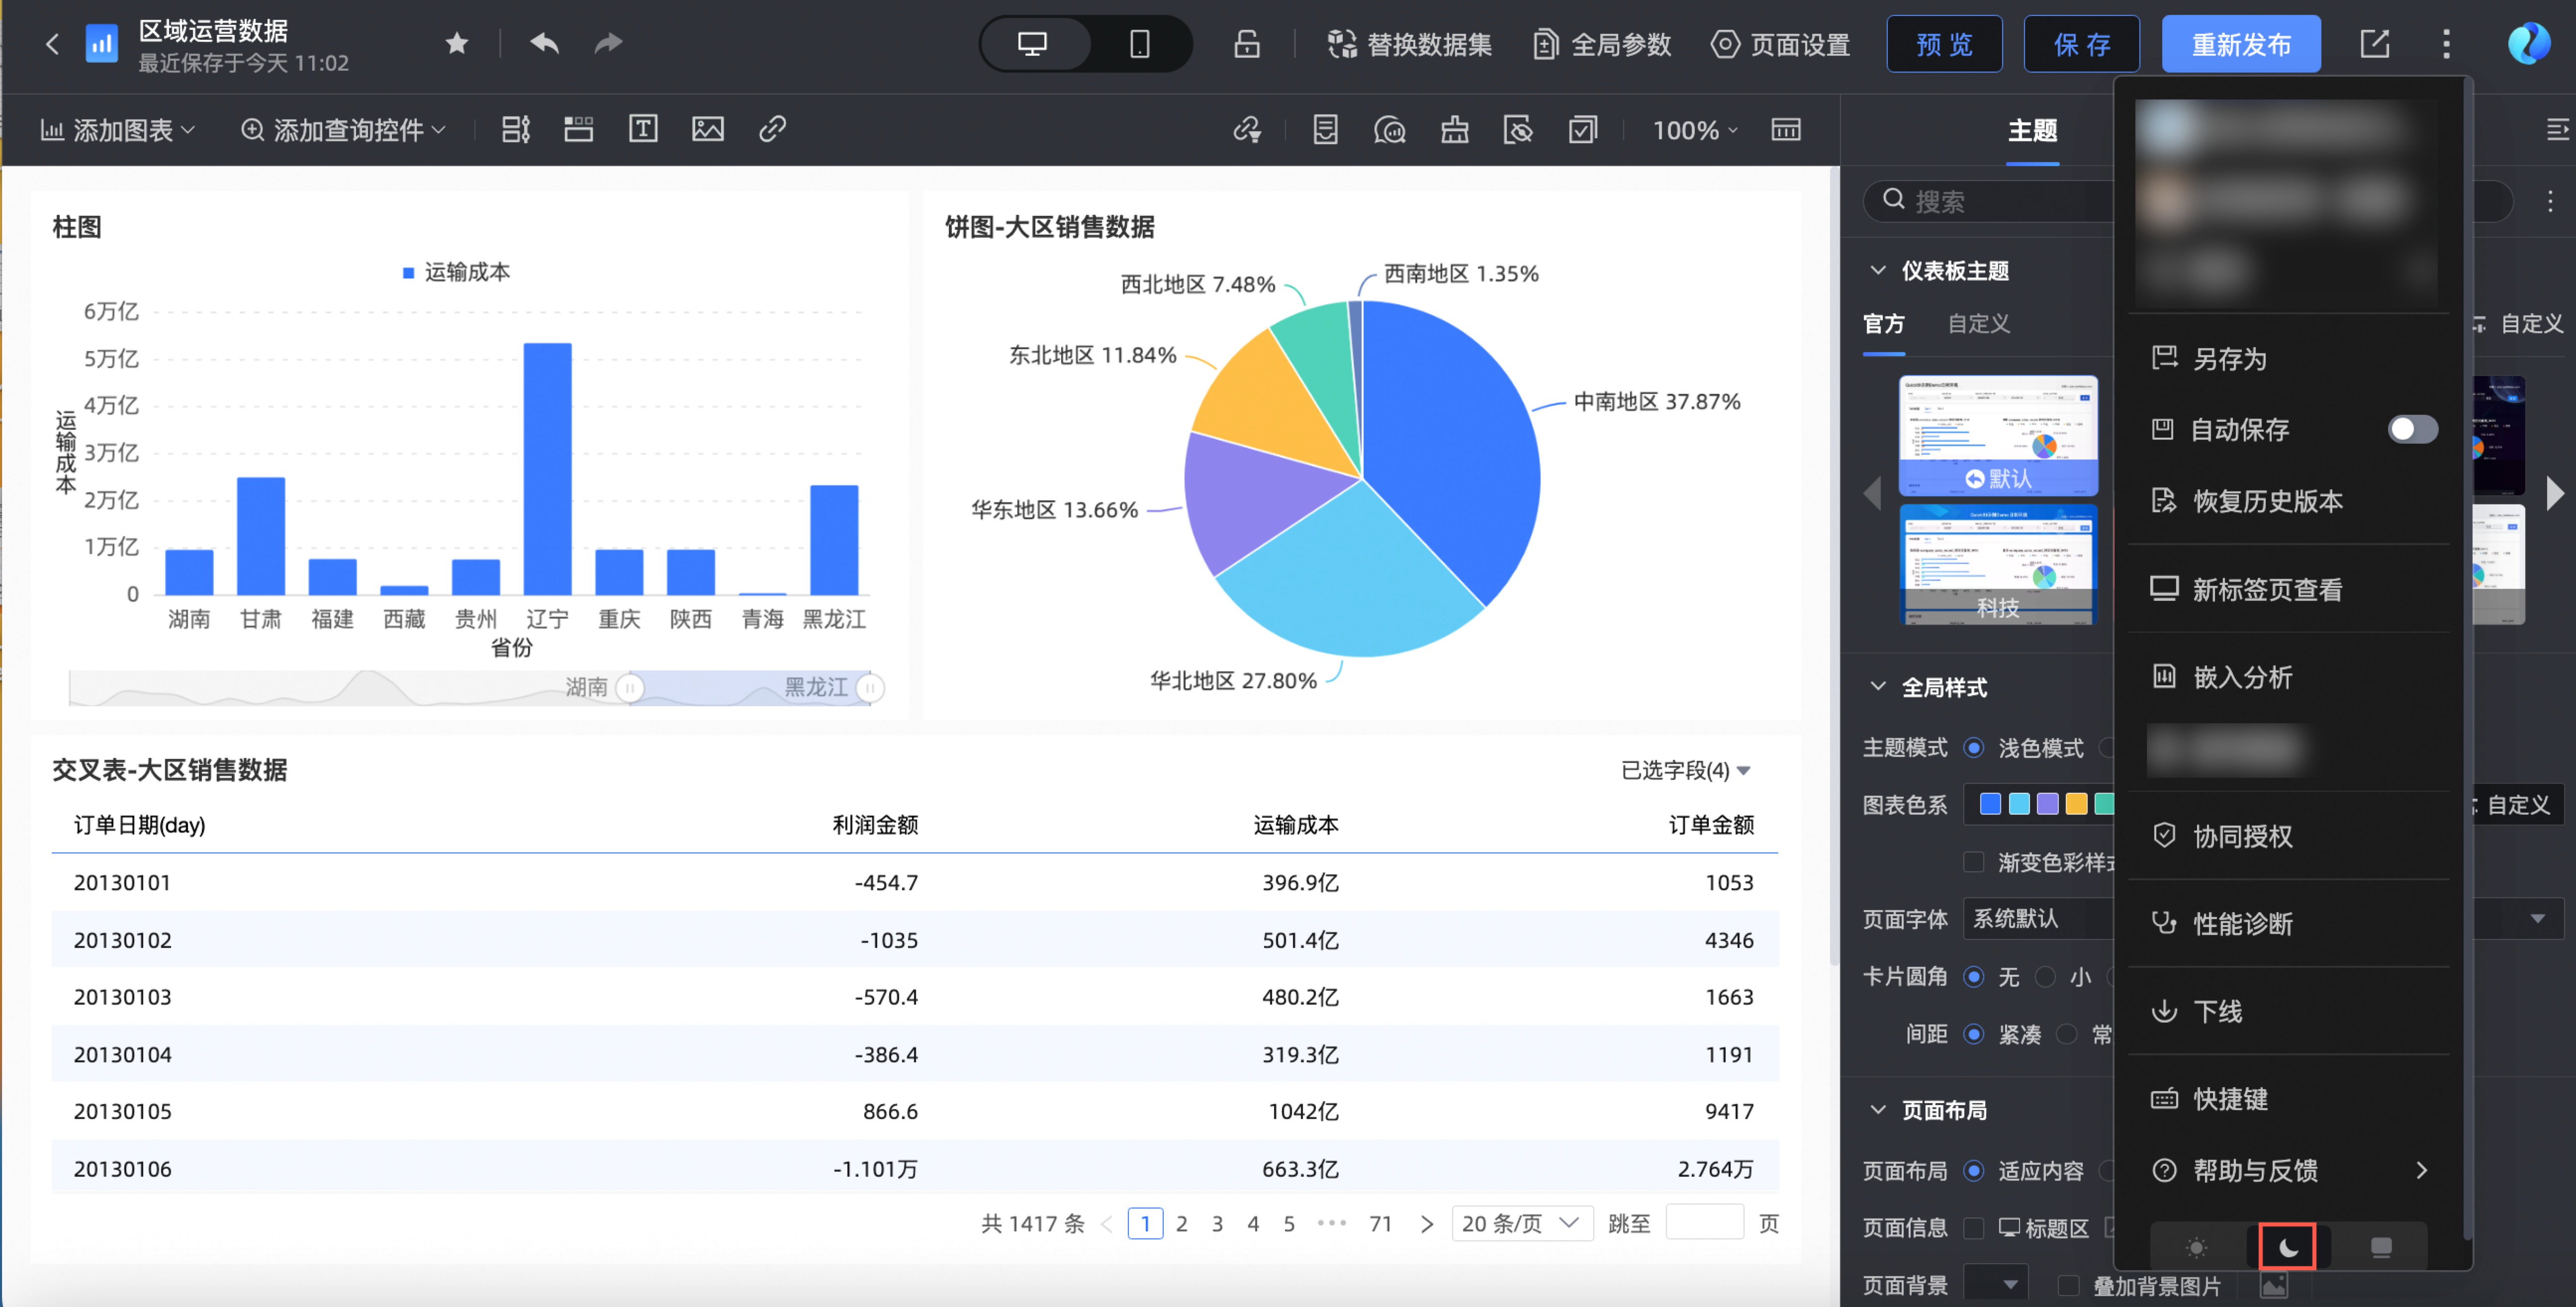
Task: Collapse the 全局样式 section
Action: click(x=1878, y=686)
